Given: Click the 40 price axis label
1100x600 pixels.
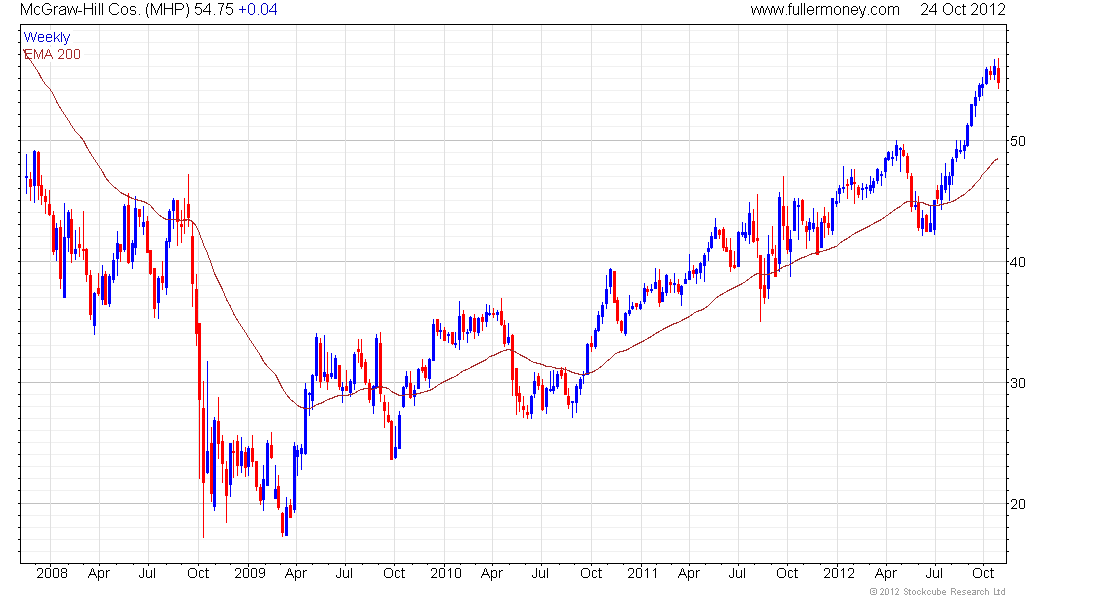Looking at the screenshot, I should tap(1017, 262).
